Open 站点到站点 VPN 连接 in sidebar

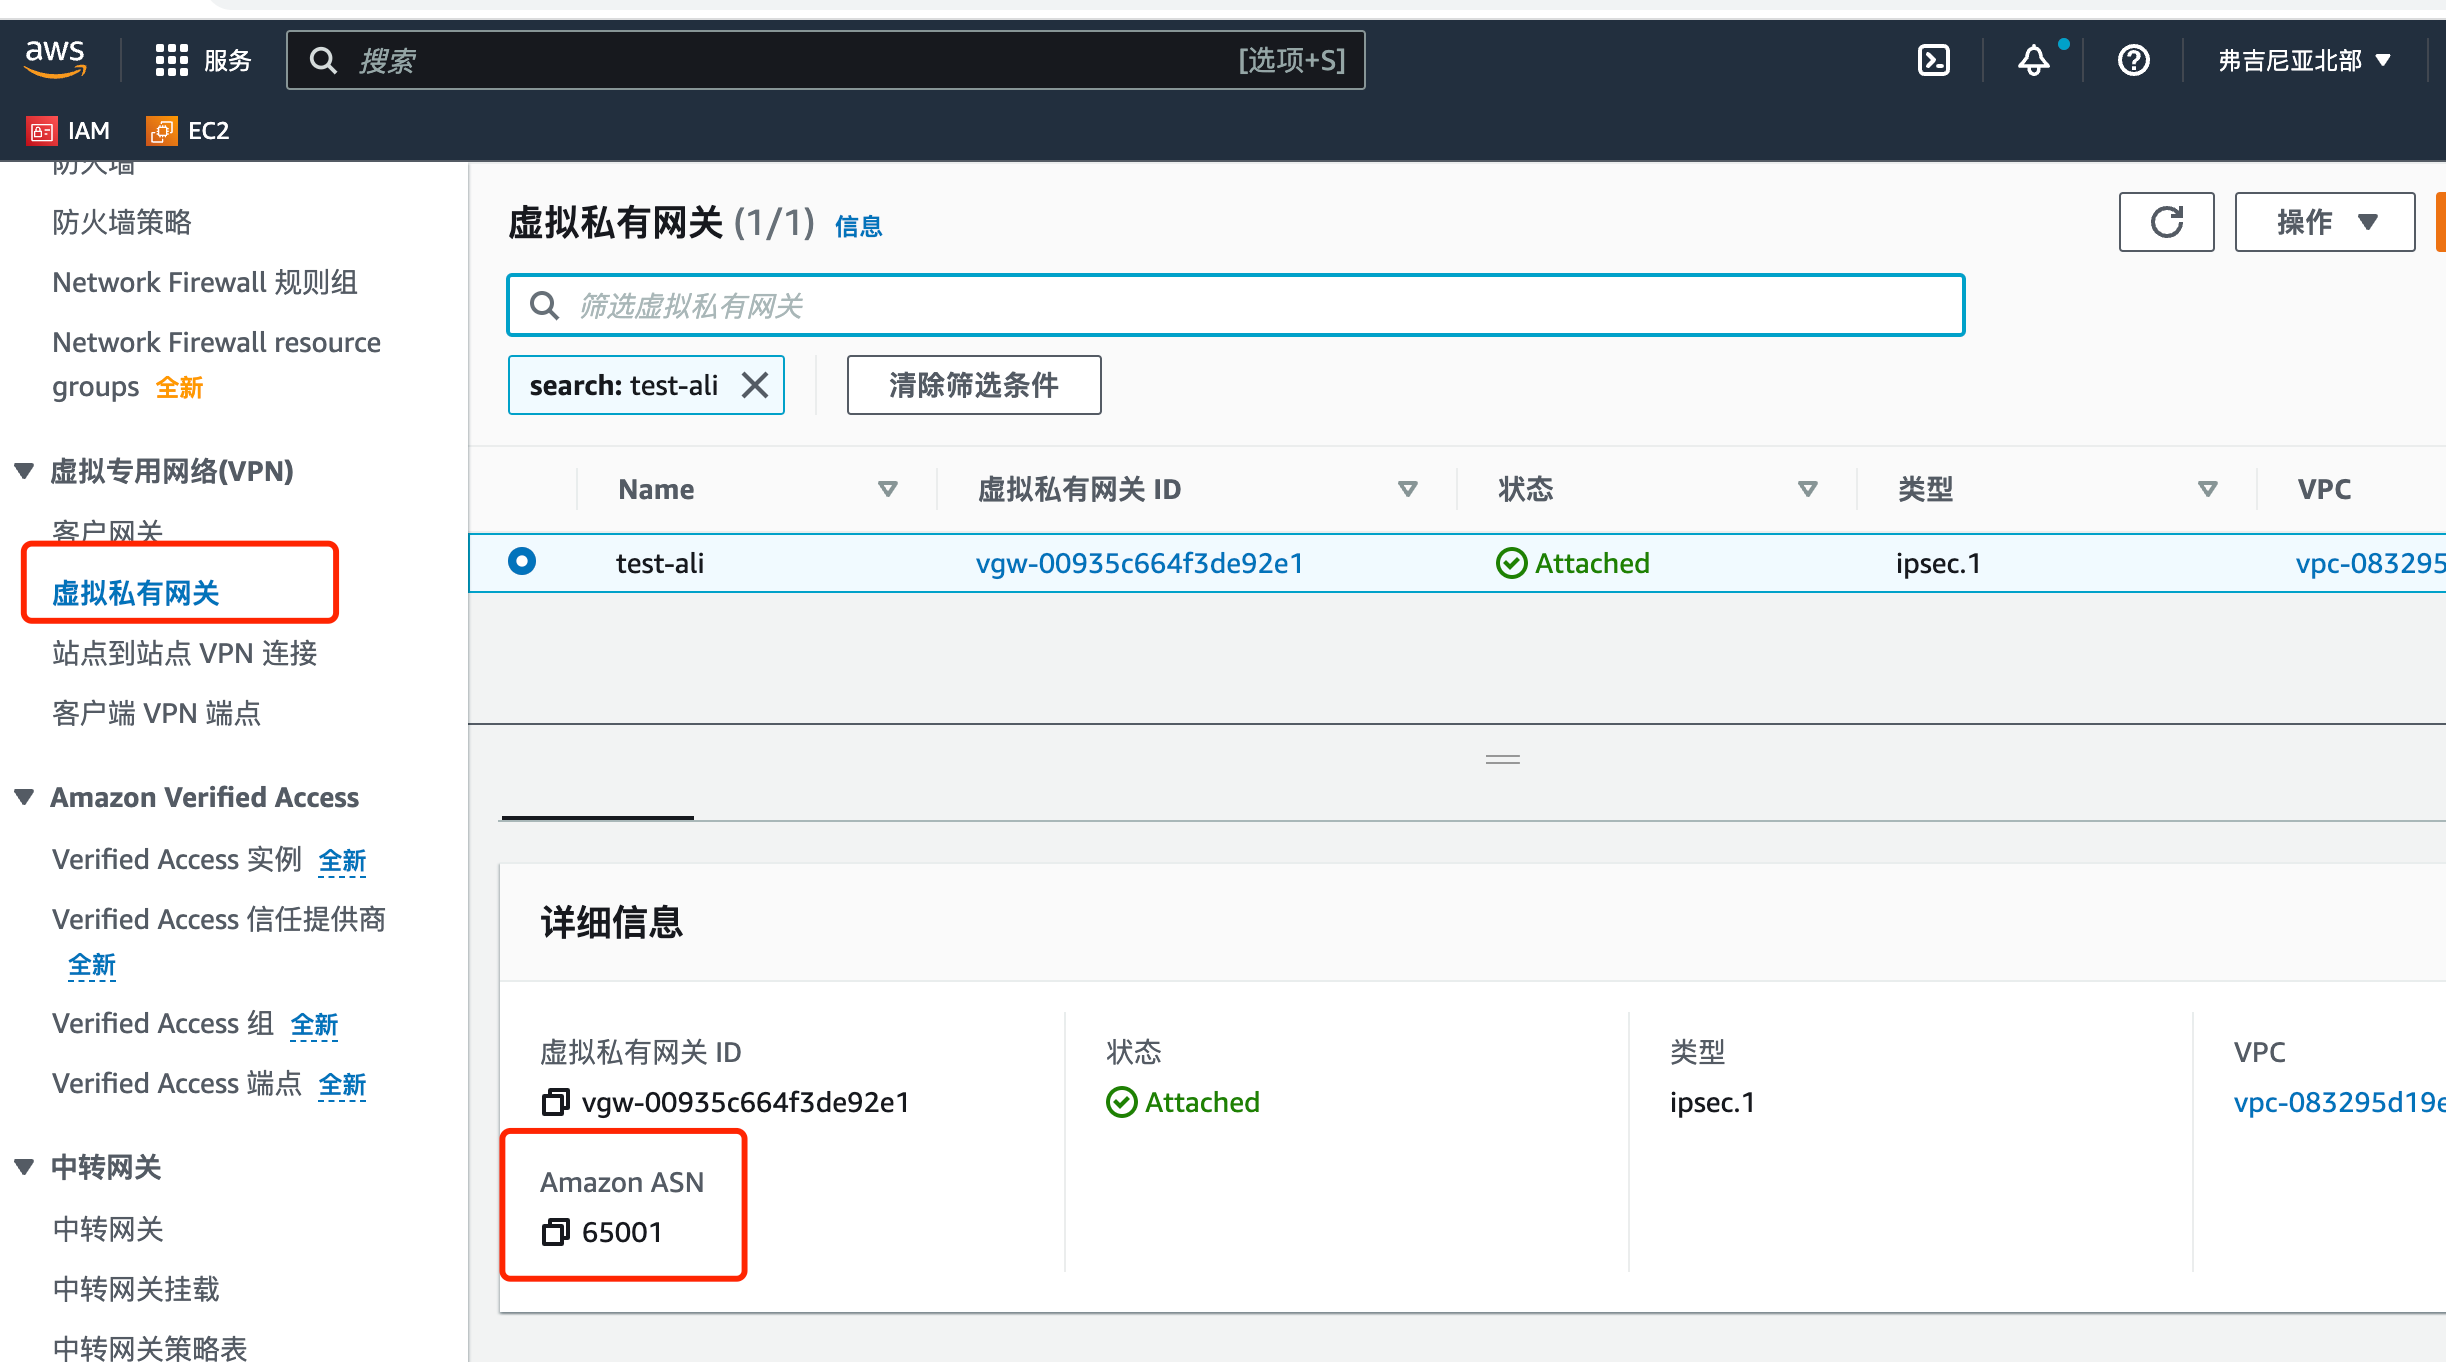[x=185, y=653]
